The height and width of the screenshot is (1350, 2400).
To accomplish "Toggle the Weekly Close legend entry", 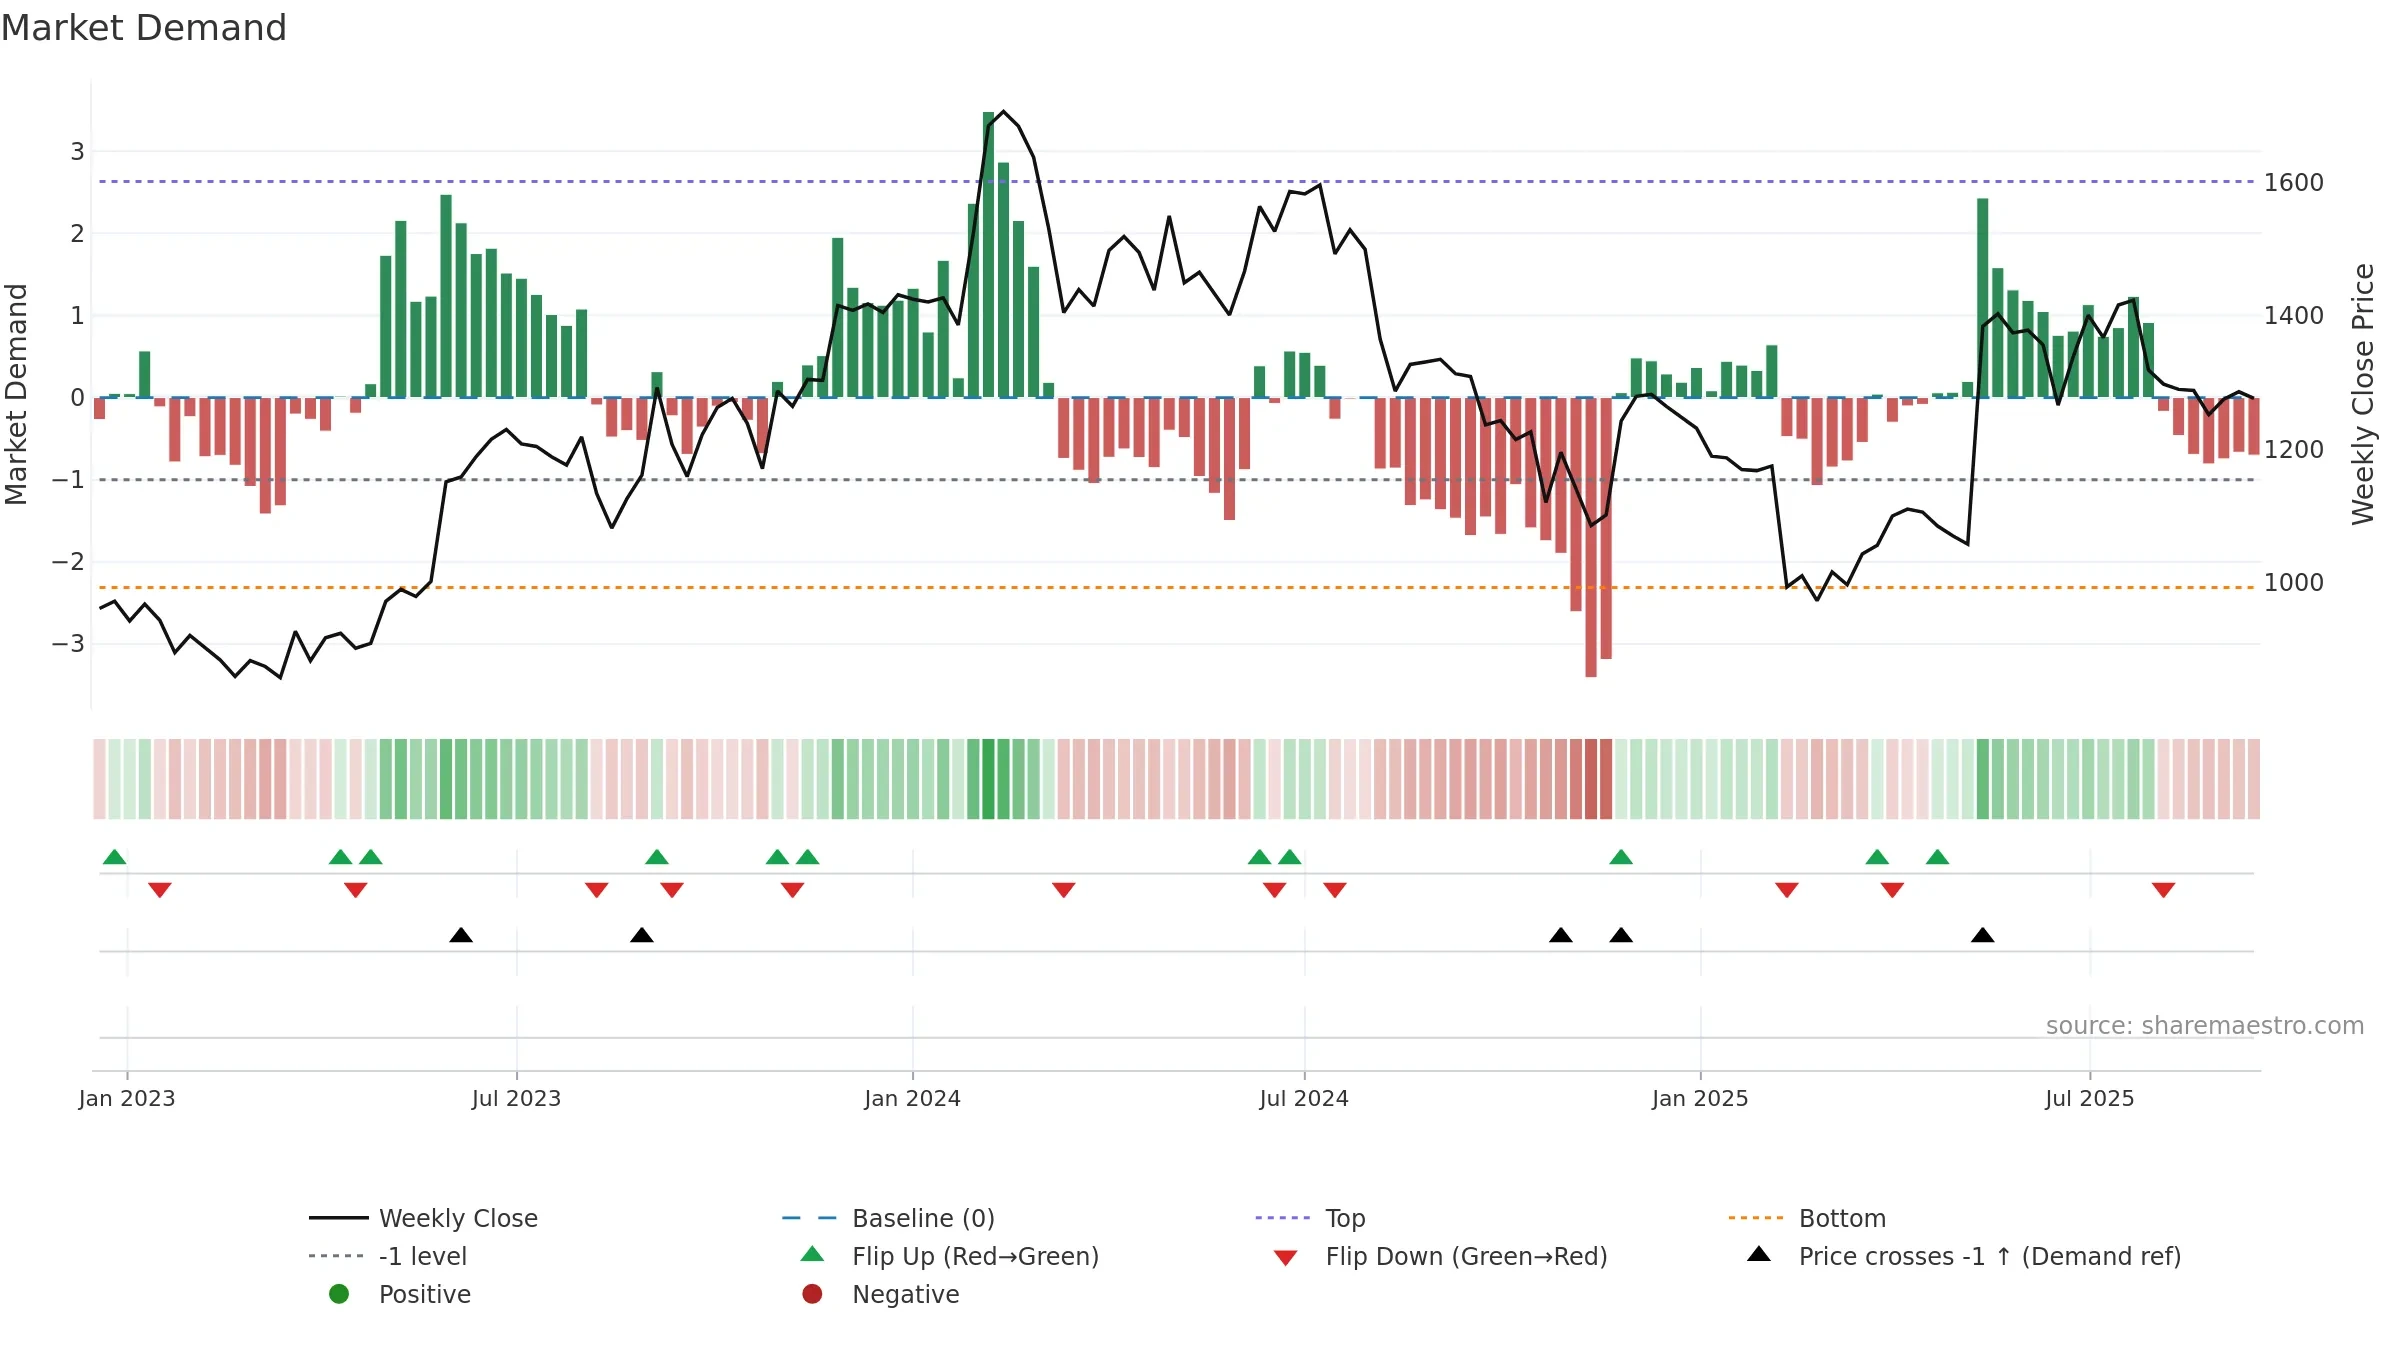I will [x=423, y=1218].
